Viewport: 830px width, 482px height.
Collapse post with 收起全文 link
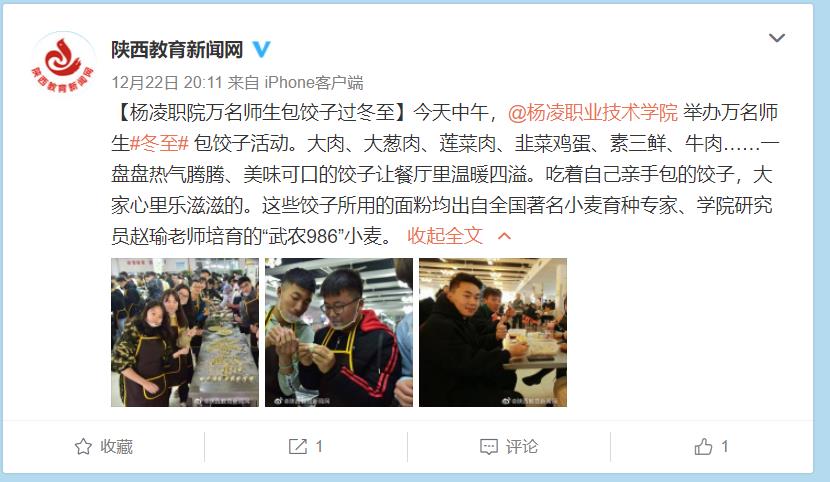445,236
